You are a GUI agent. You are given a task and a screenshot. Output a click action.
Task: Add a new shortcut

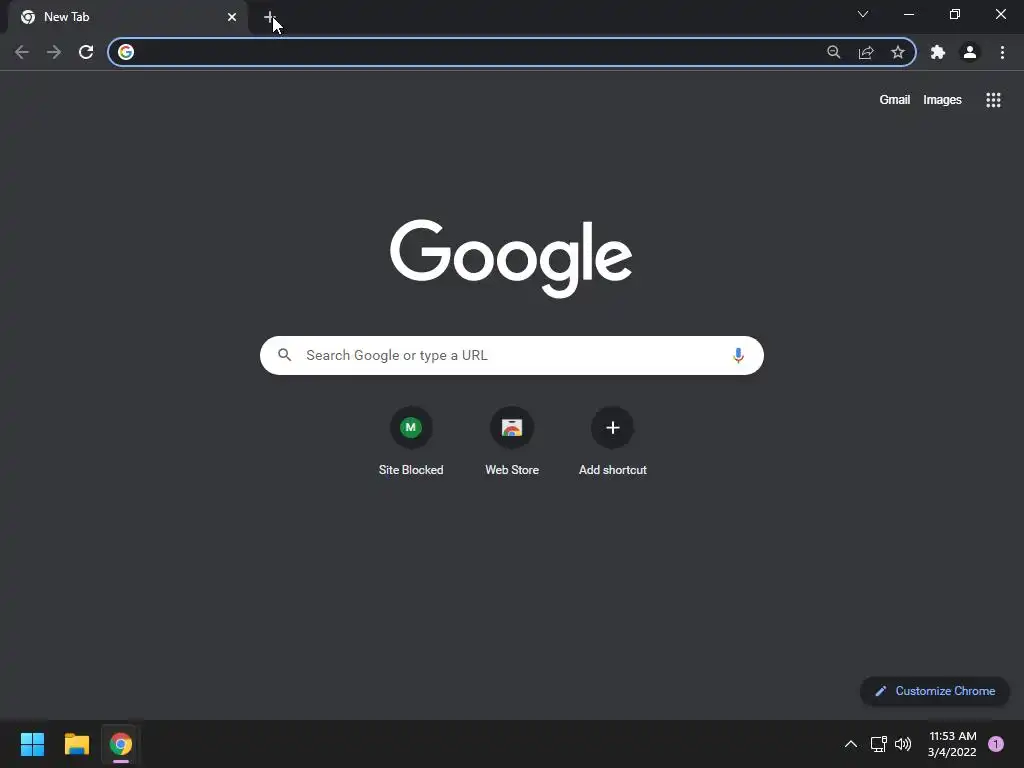click(613, 441)
